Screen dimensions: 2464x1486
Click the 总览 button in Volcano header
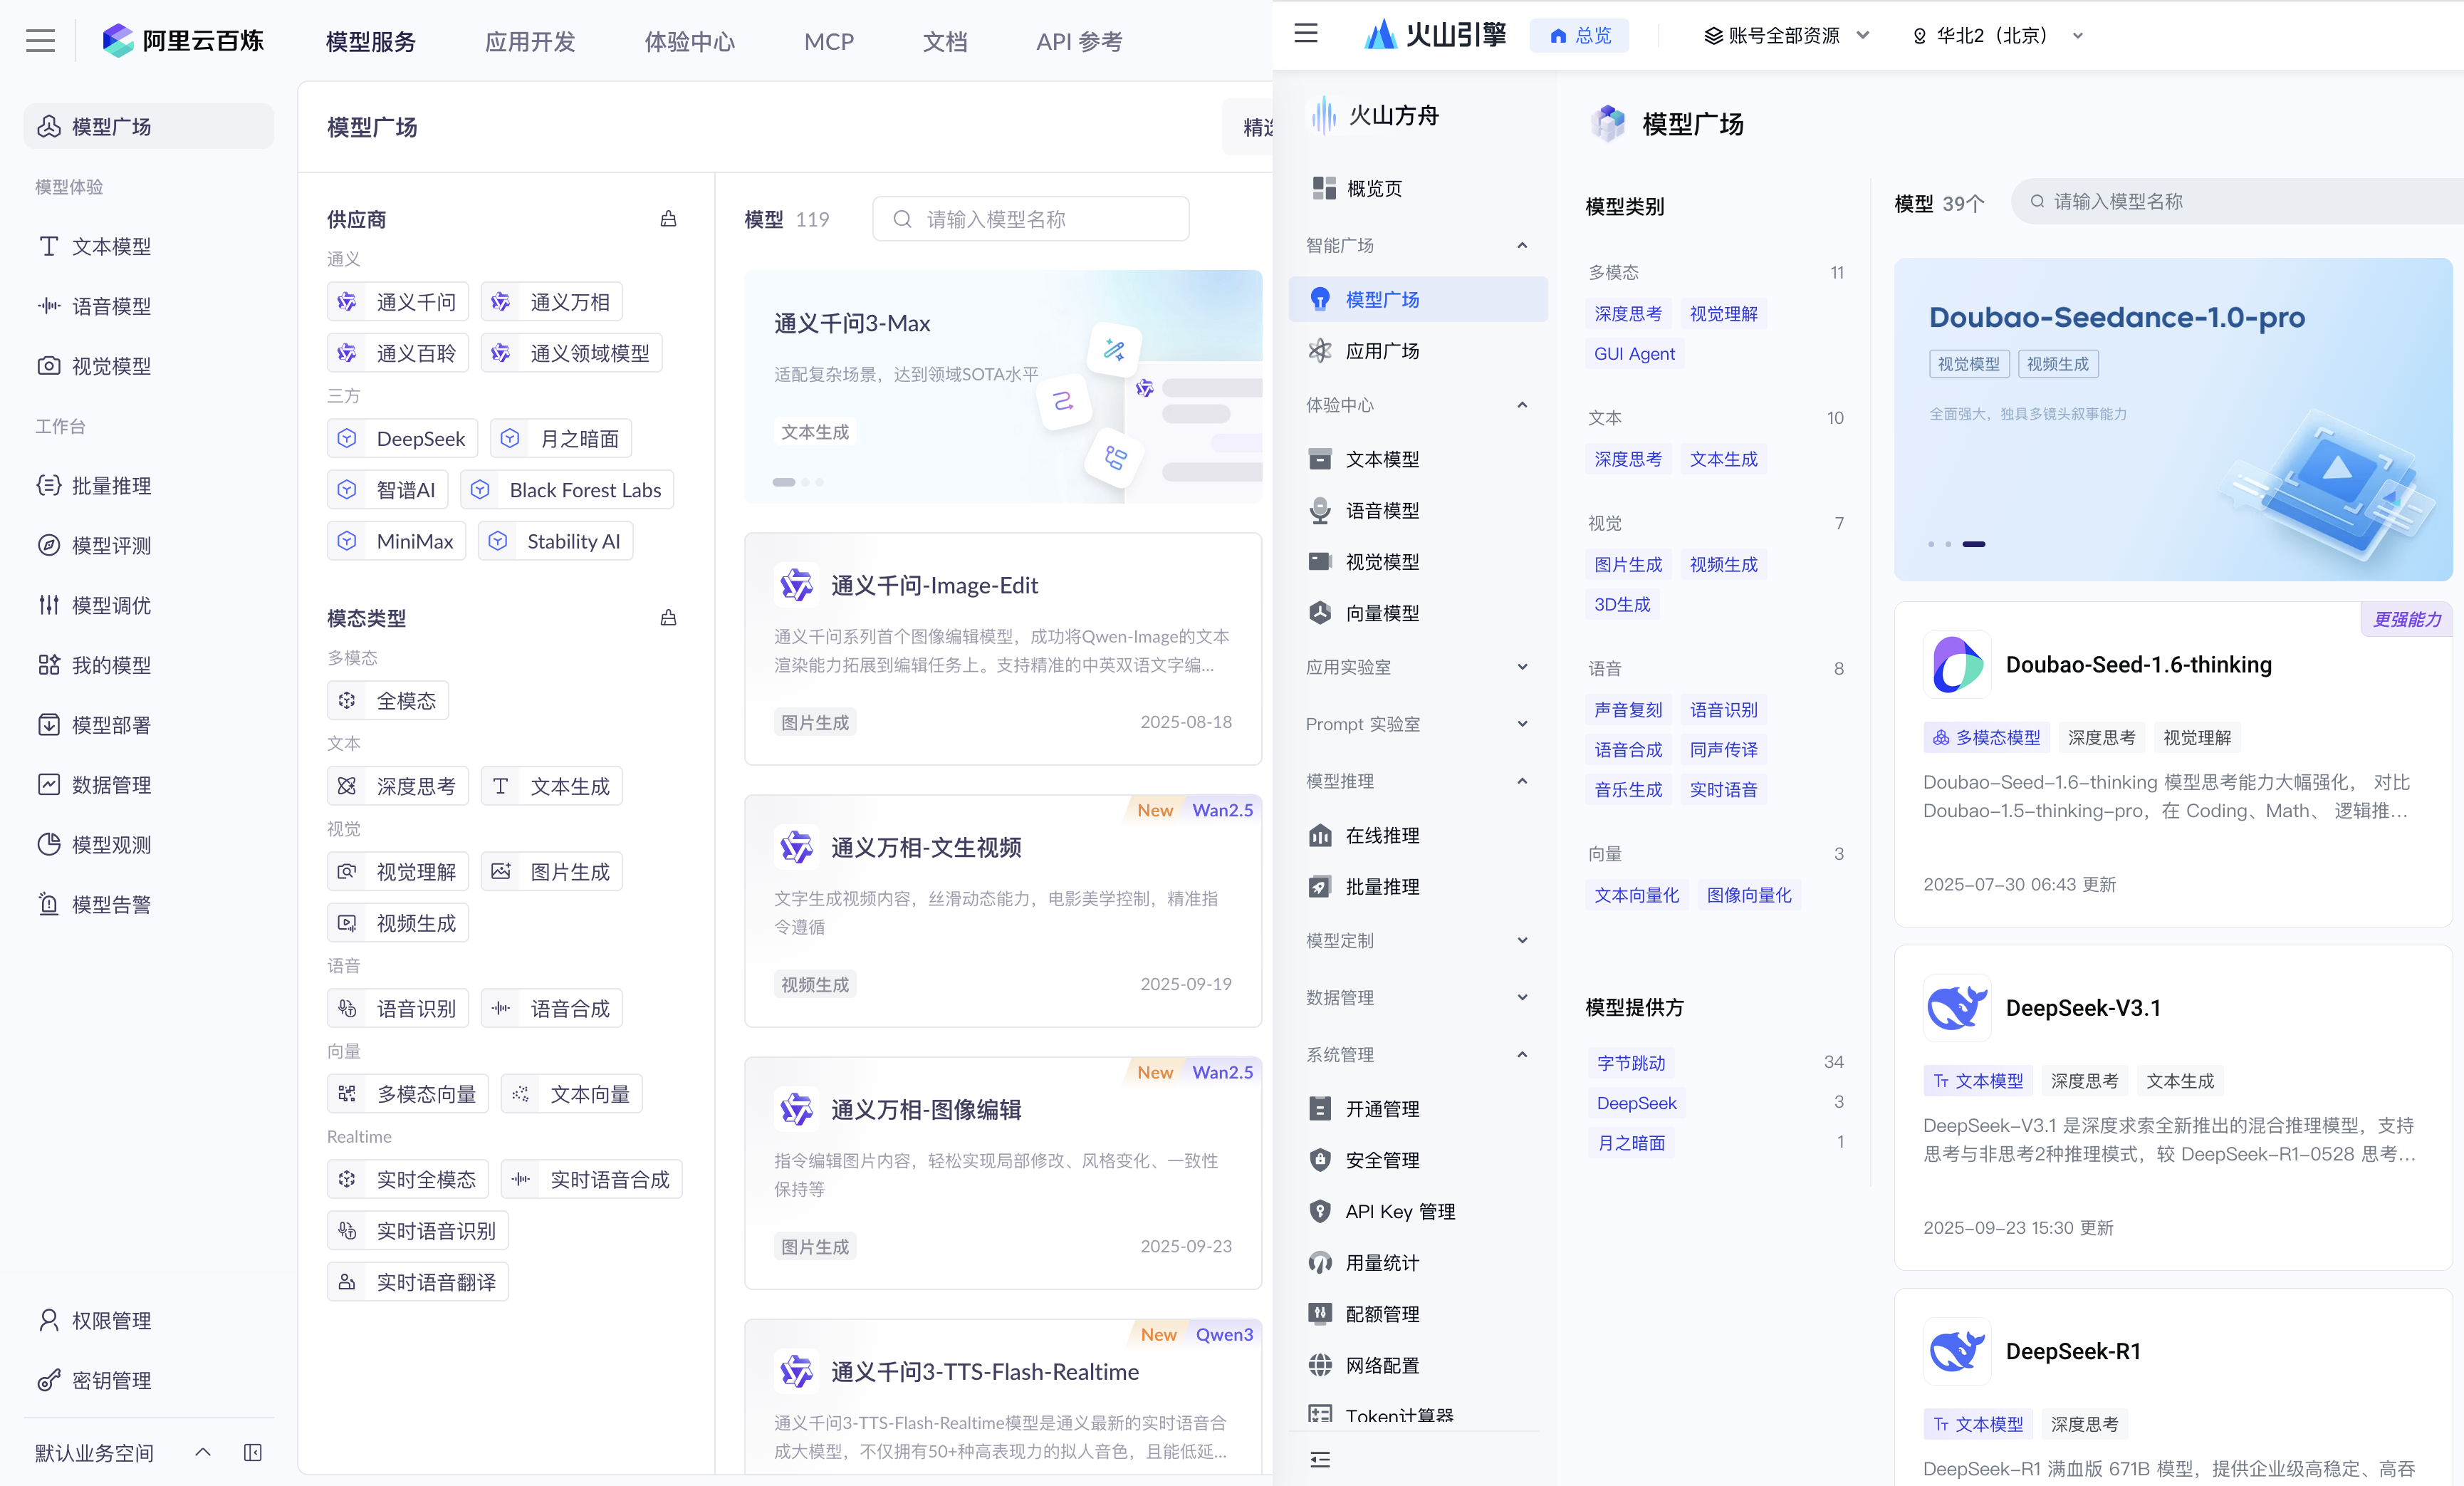1580,36
